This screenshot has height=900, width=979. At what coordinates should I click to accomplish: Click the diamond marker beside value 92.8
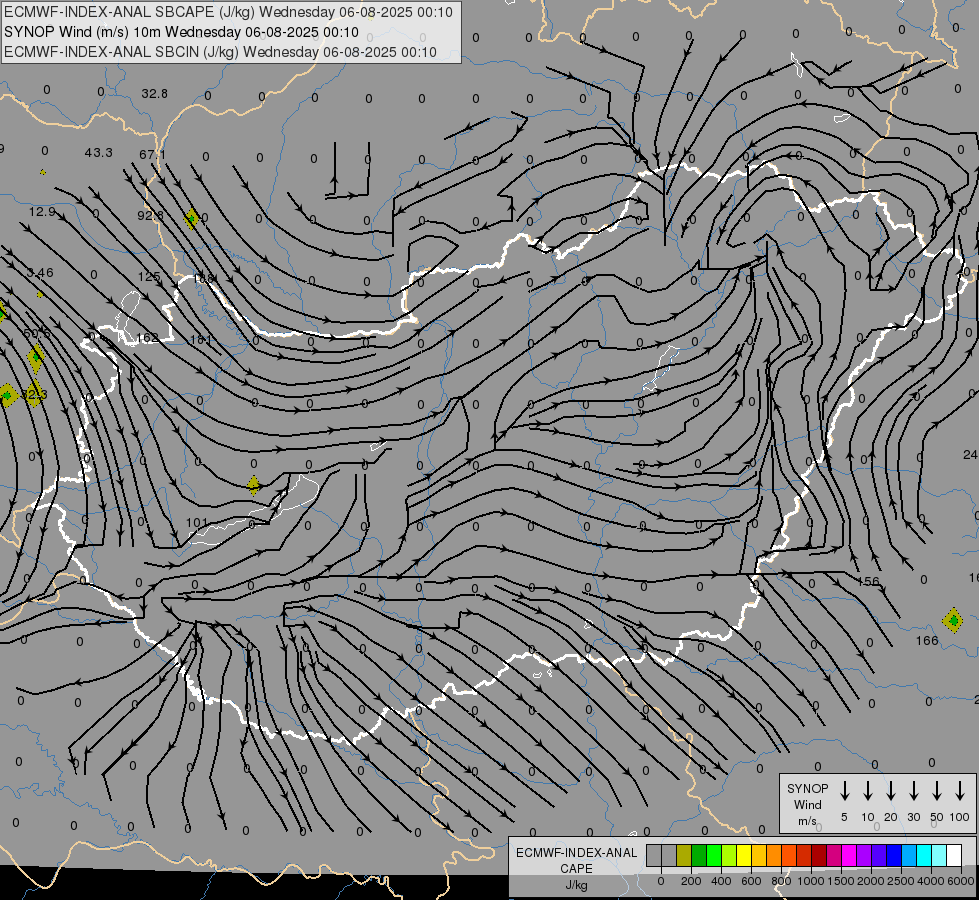pyautogui.click(x=192, y=219)
